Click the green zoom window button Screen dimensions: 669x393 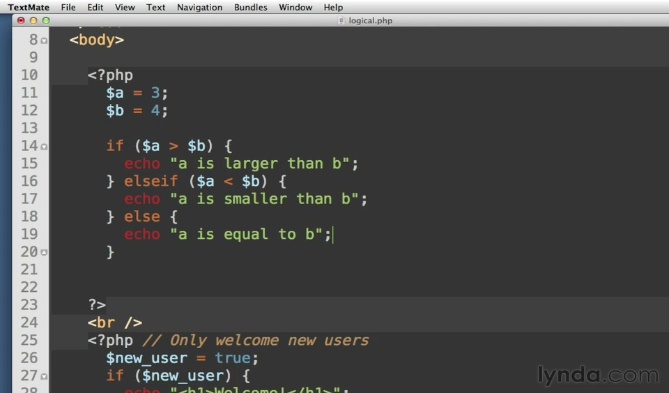tap(46, 20)
